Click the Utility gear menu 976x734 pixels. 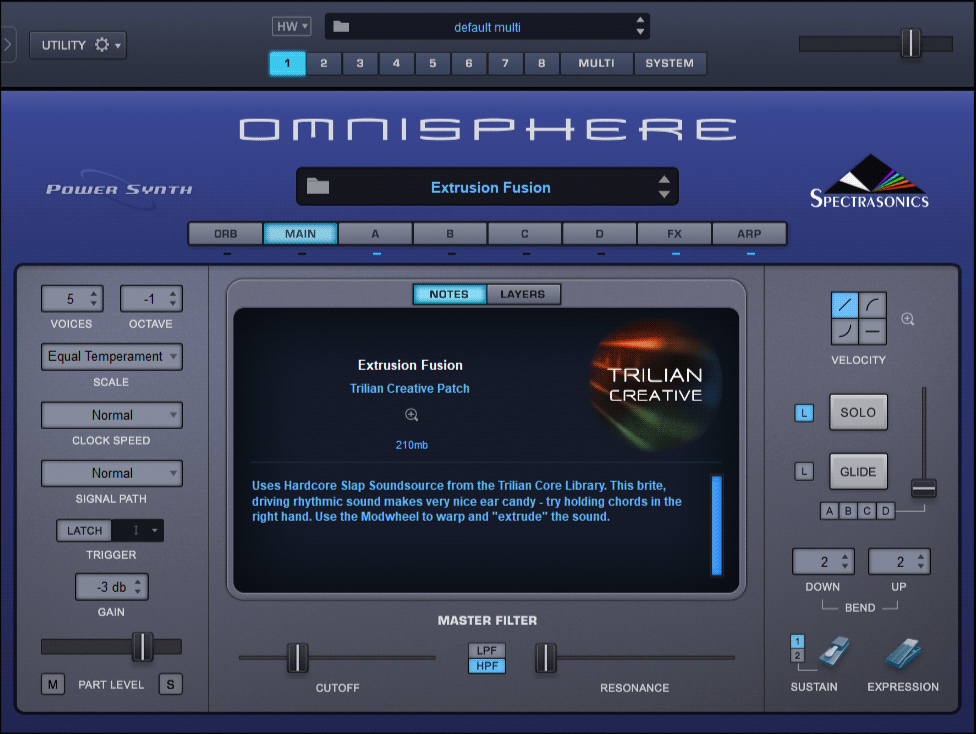78,45
